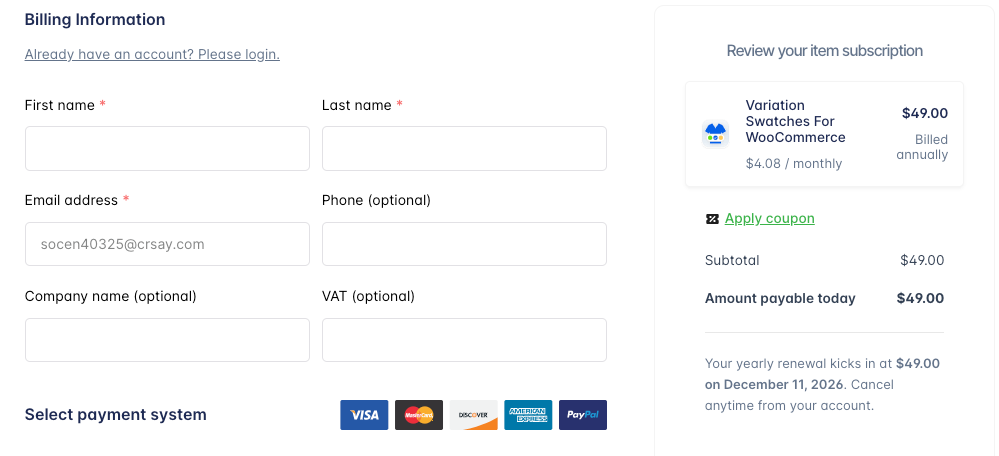Image resolution: width=999 pixels, height=456 pixels.
Task: Activate the VAT (optional) input
Action: point(464,340)
